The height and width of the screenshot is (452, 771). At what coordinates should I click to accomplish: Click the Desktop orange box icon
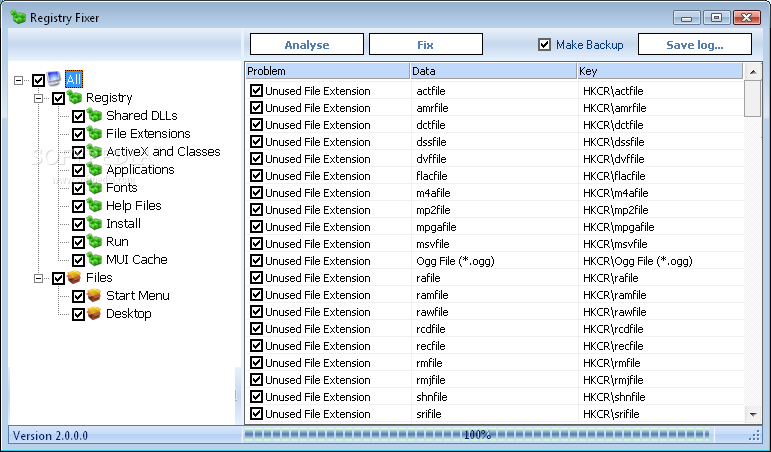pyautogui.click(x=94, y=313)
